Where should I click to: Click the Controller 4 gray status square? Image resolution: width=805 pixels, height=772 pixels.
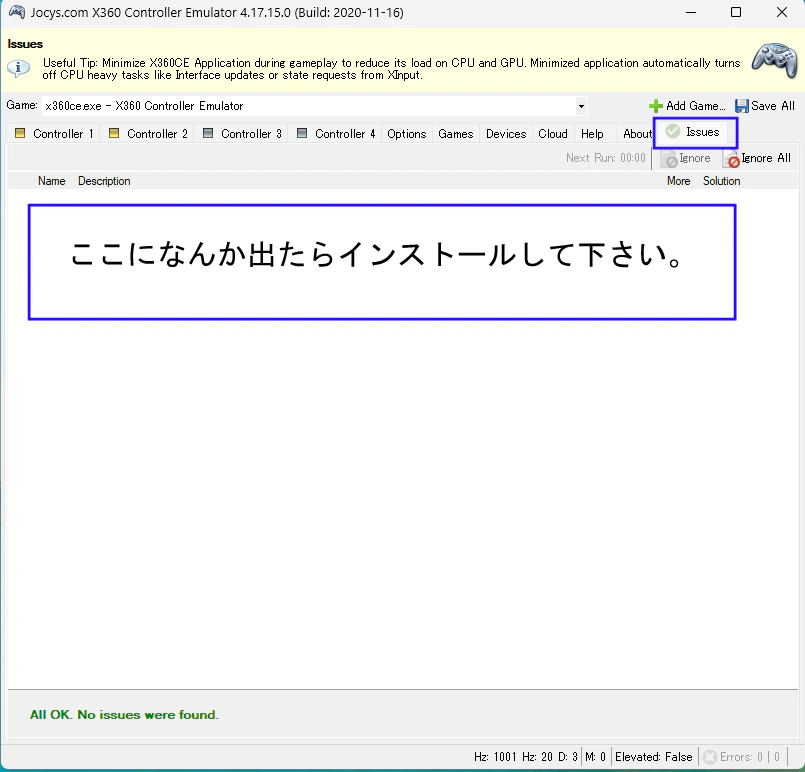[302, 133]
